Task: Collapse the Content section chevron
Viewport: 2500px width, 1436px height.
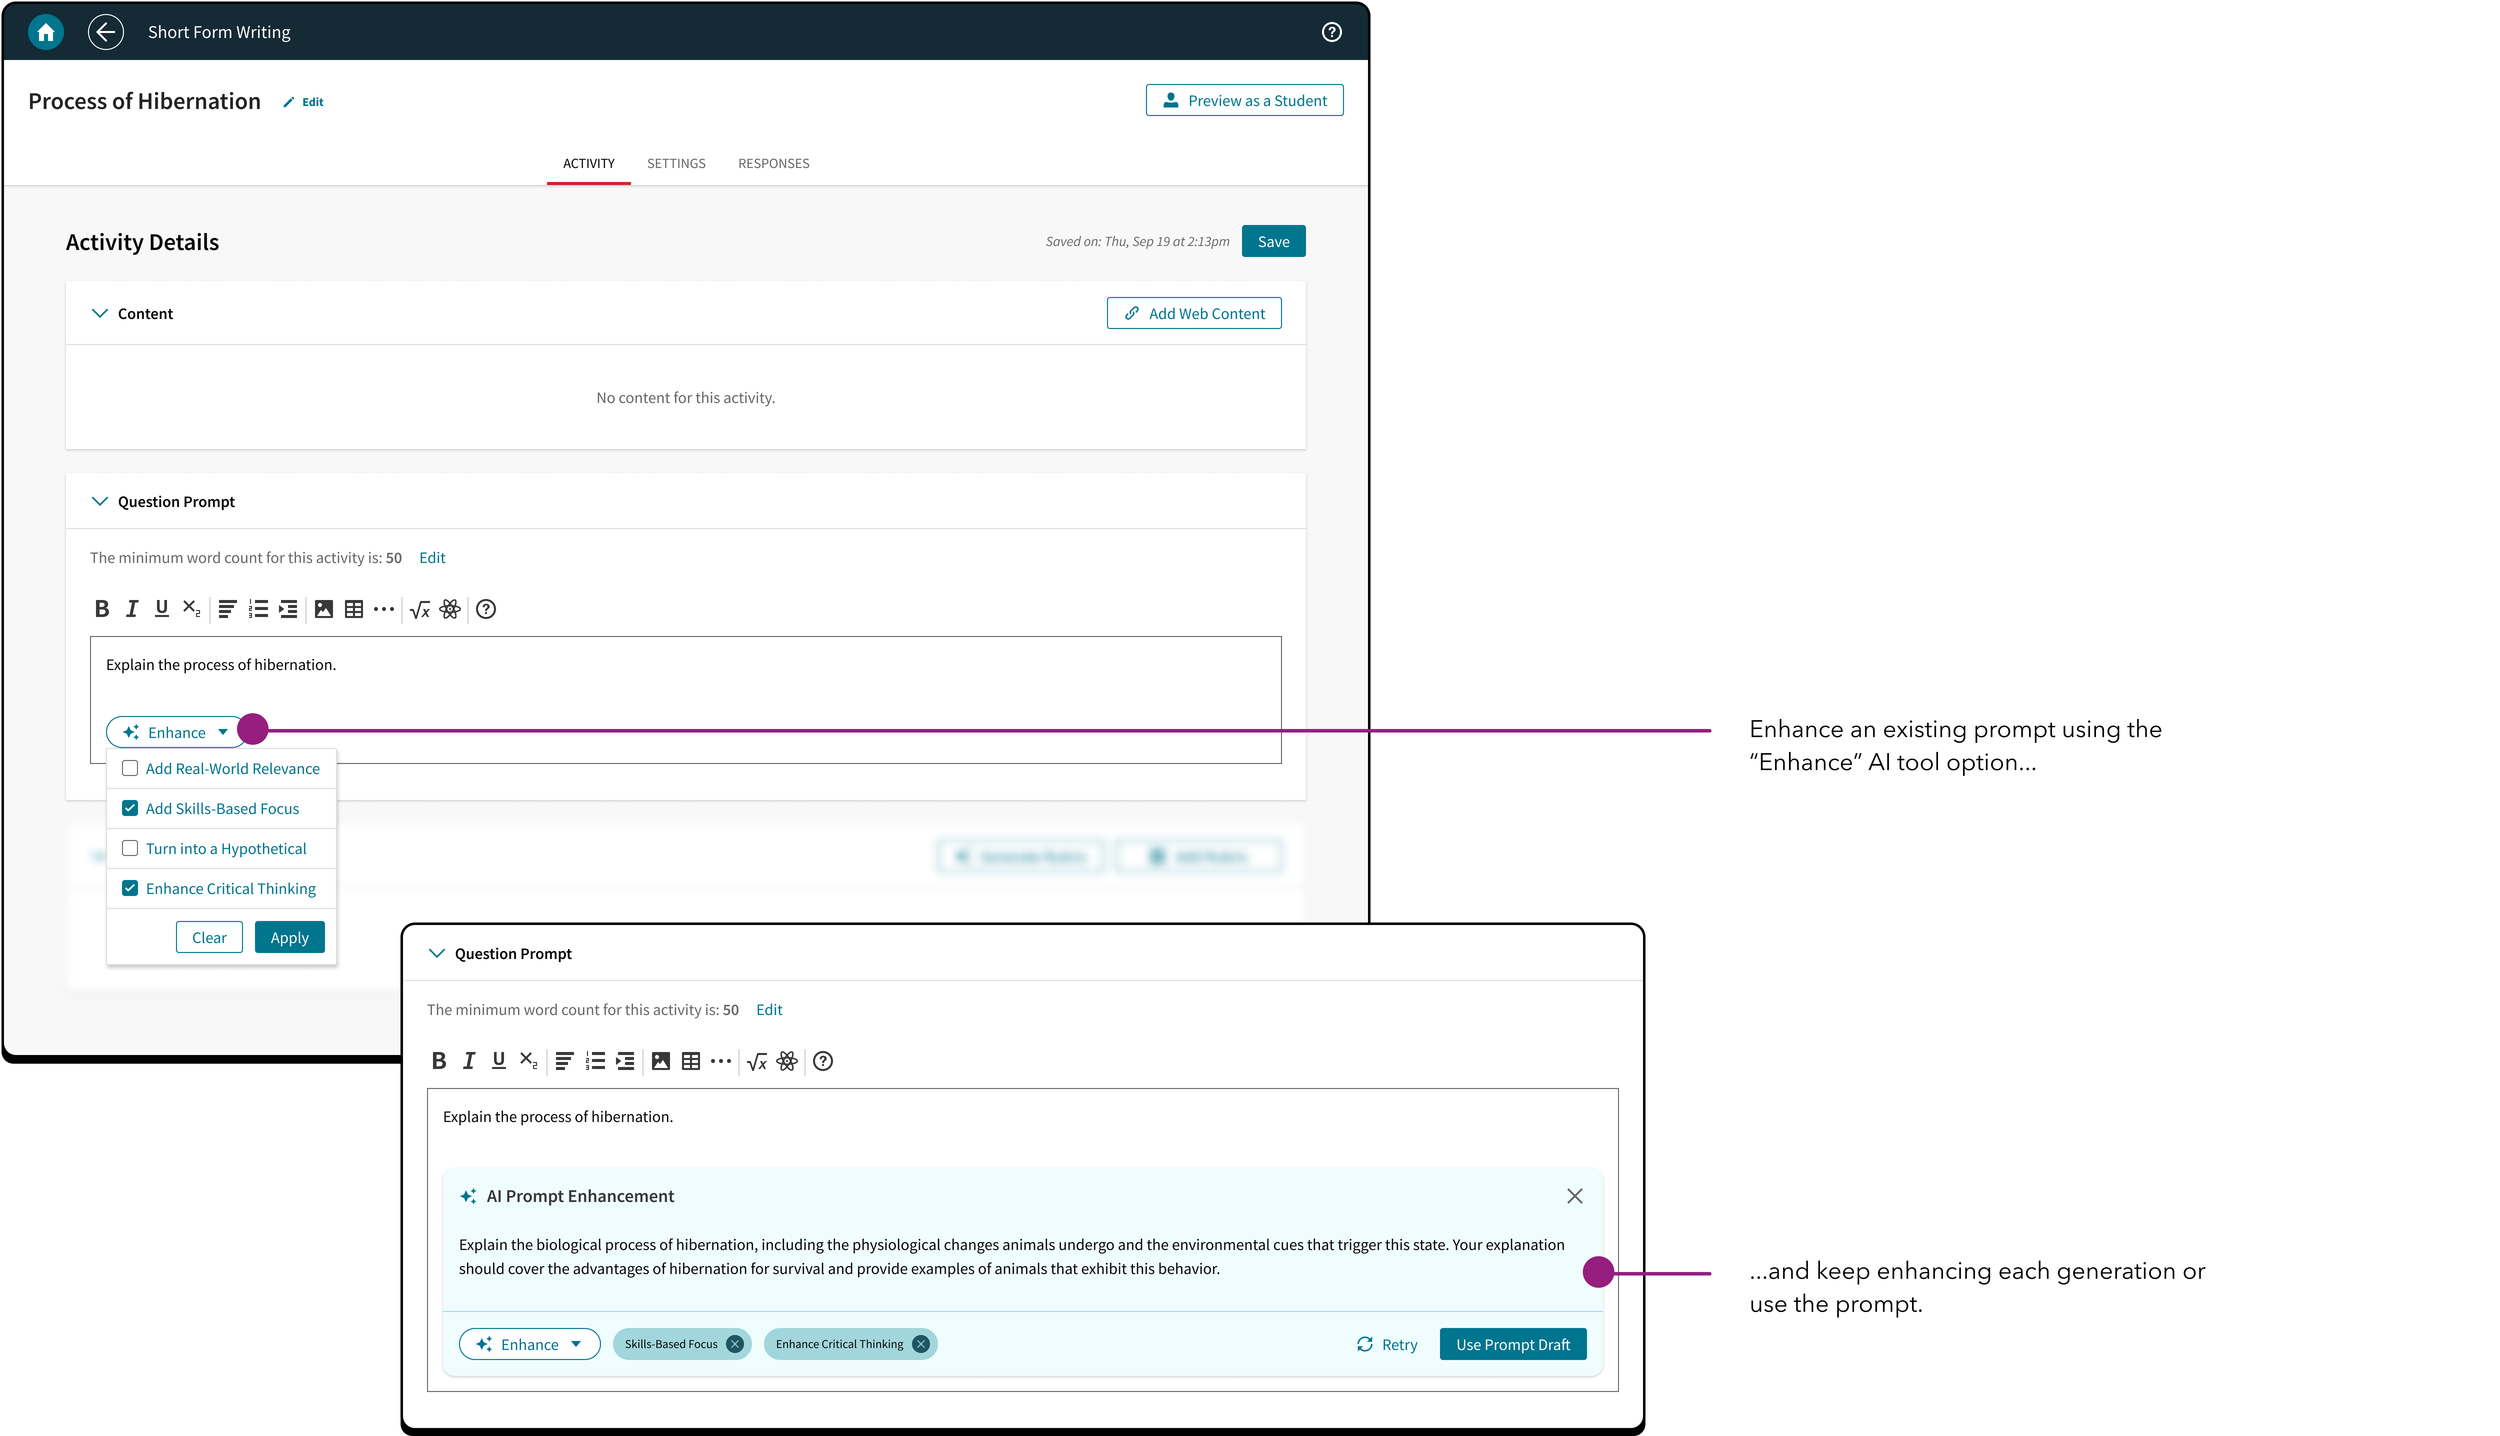Action: point(100,313)
